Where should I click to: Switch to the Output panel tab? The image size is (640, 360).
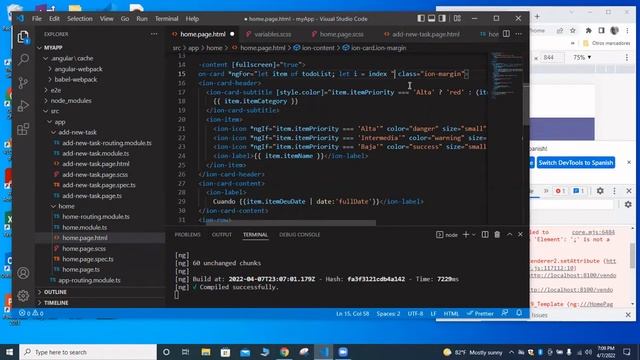222,235
